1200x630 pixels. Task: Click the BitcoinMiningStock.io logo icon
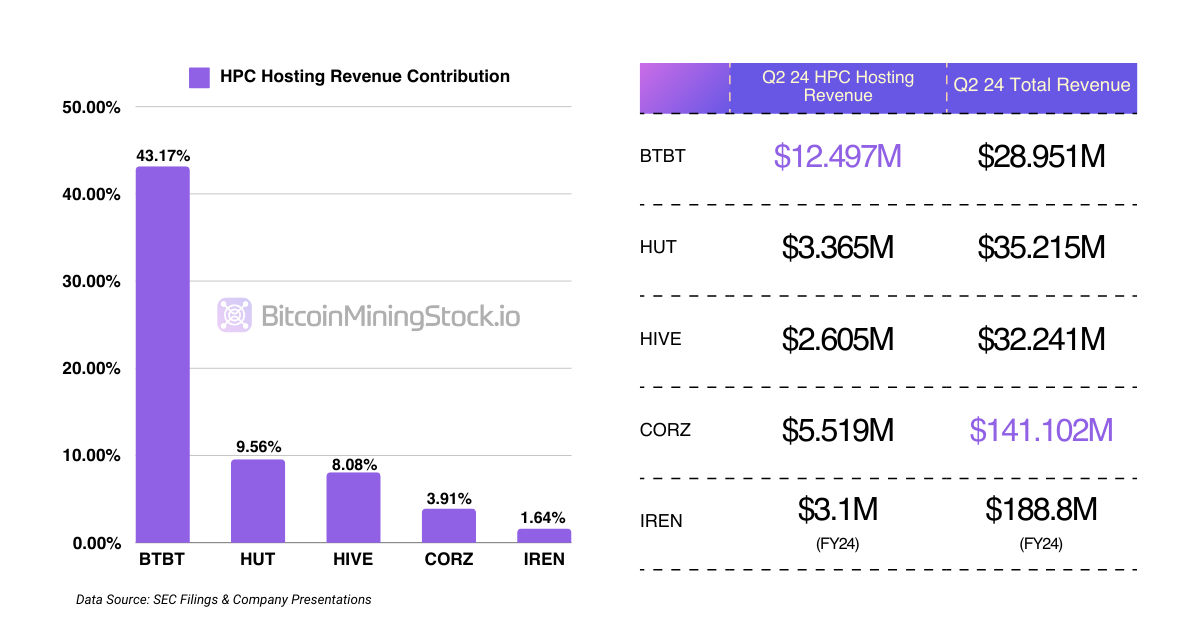(x=235, y=316)
